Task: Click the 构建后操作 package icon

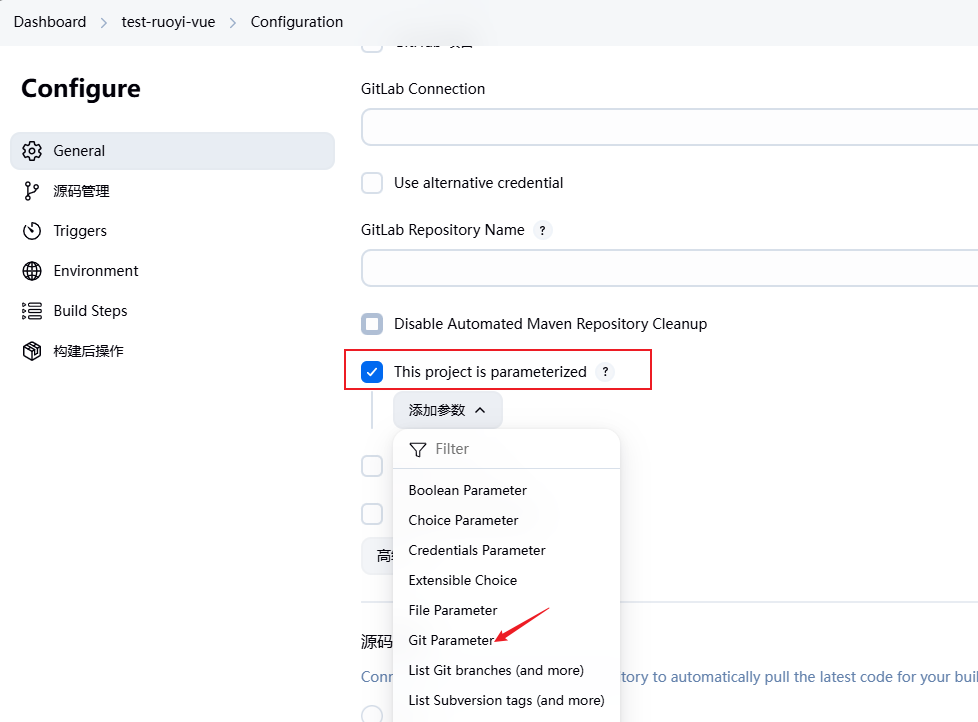Action: tap(32, 351)
